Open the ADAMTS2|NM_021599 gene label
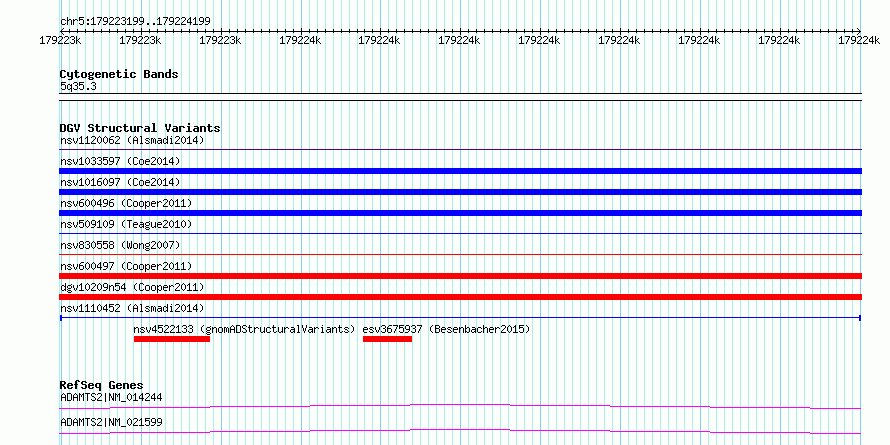The image size is (890, 445). click(x=111, y=423)
